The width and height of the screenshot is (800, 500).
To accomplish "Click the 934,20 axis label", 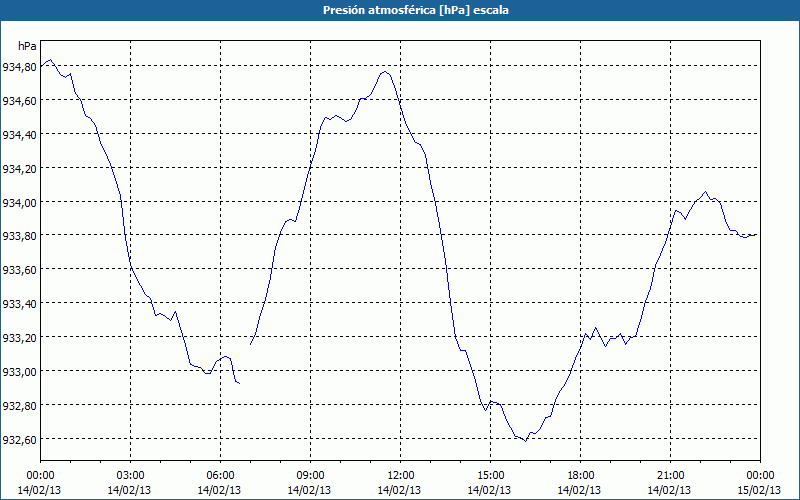I will [19, 168].
